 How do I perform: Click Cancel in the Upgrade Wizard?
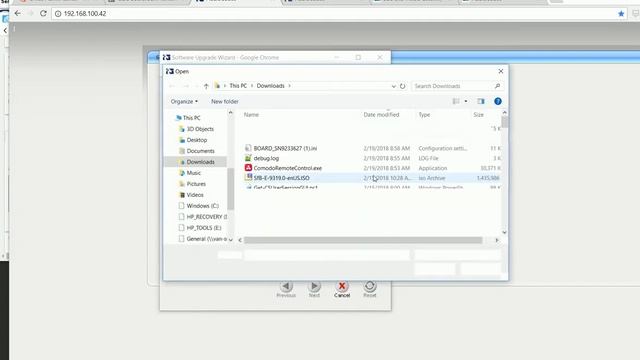(x=342, y=289)
